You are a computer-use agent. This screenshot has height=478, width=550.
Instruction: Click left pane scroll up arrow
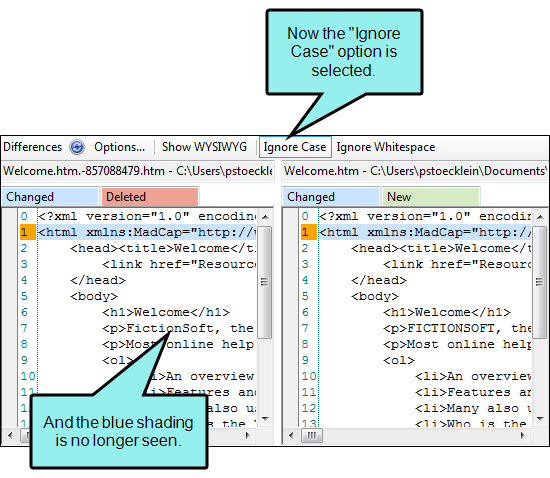(x=266, y=217)
